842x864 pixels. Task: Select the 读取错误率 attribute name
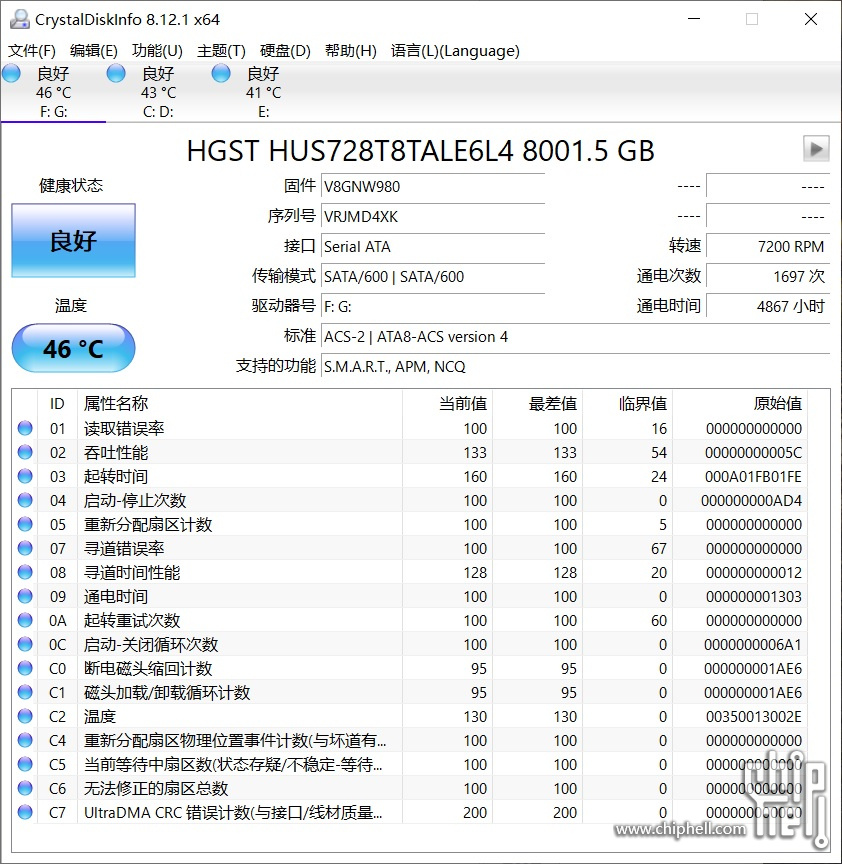(124, 429)
